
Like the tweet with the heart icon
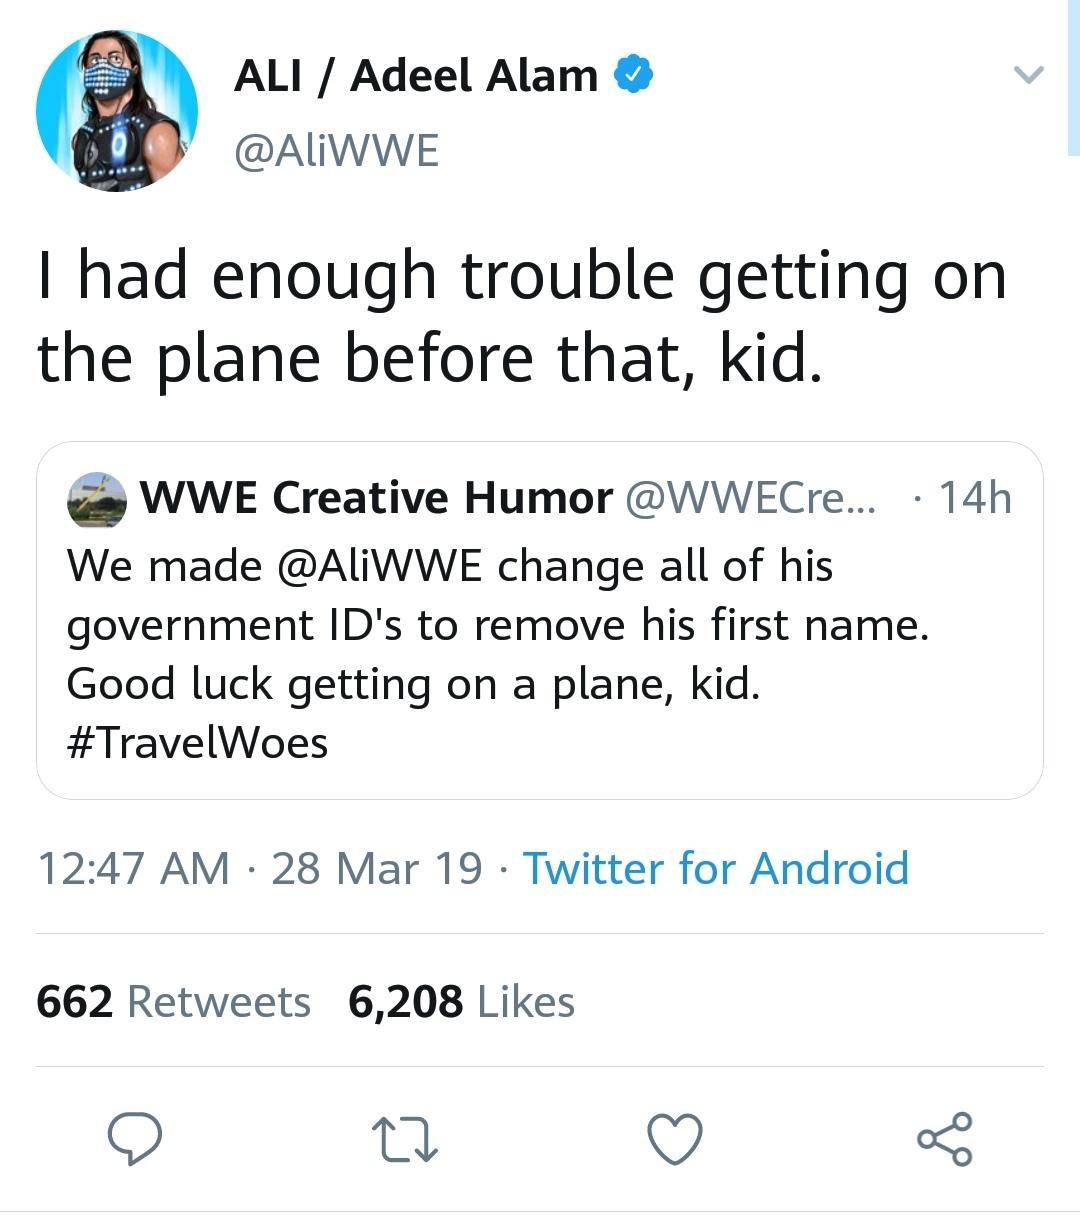[x=674, y=1140]
